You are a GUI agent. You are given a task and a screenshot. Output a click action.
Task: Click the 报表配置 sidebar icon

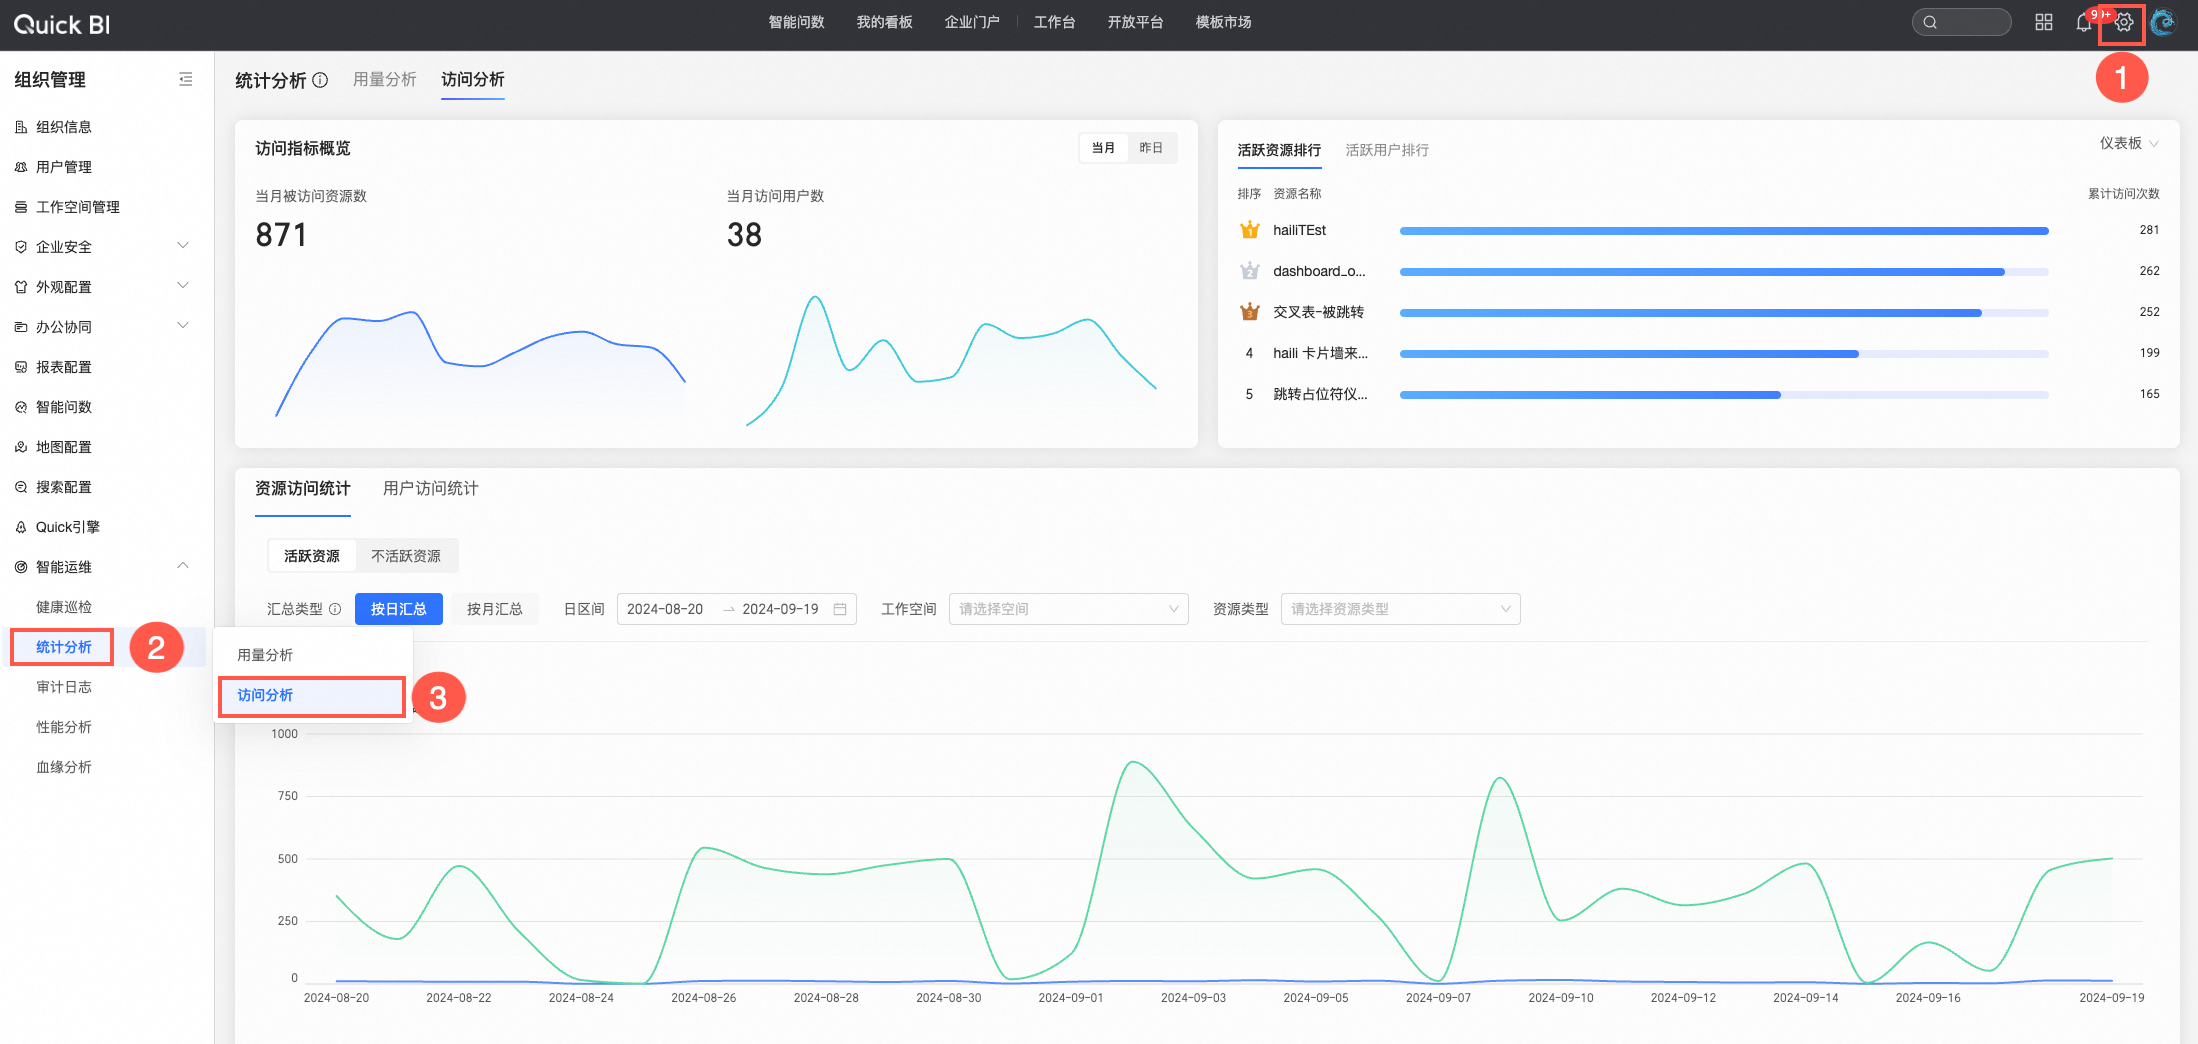click(x=21, y=367)
